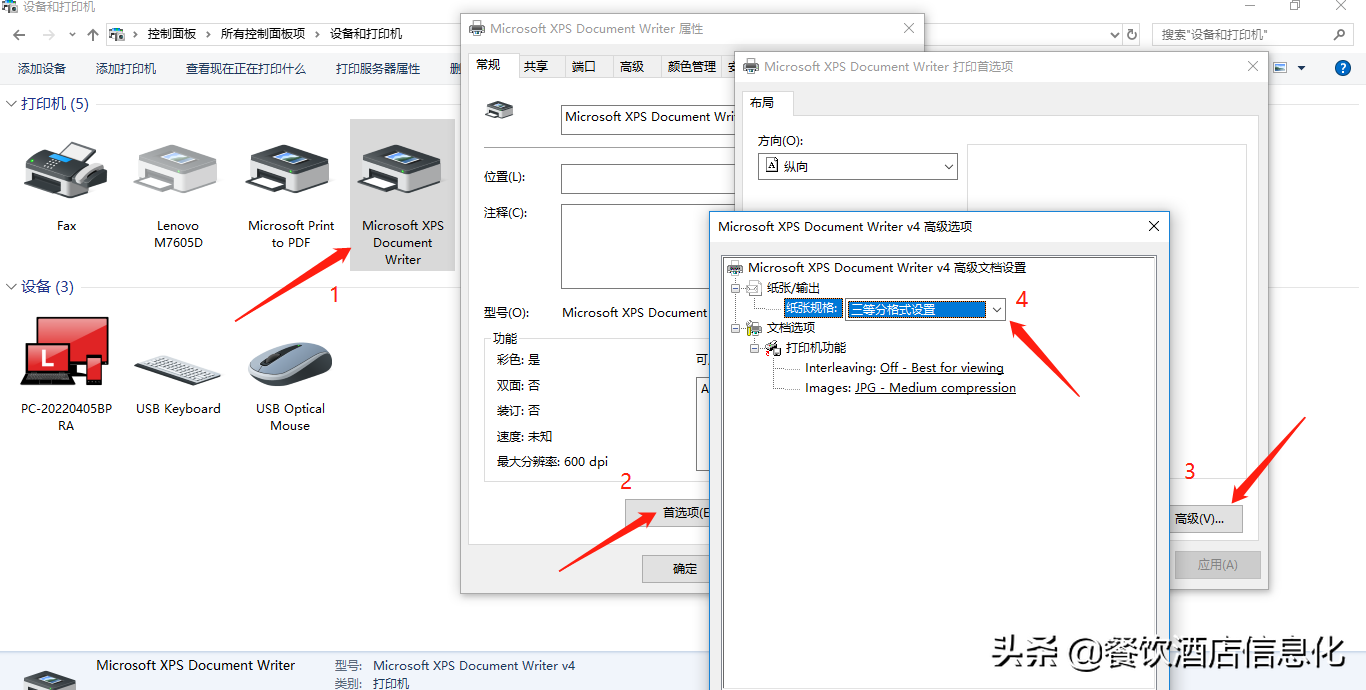This screenshot has height=690, width=1366.
Task: Open 打印服务器属性
Action: tap(378, 68)
